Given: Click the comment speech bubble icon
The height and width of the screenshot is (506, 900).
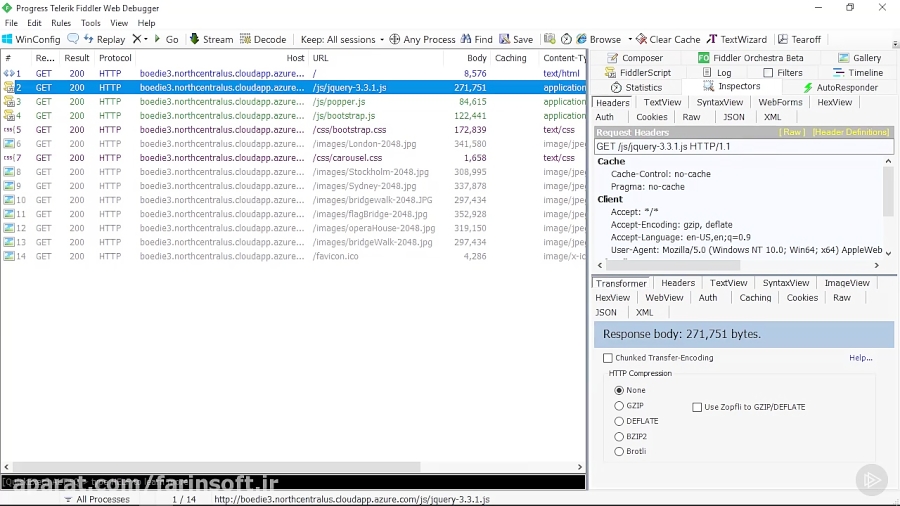Looking at the screenshot, I should (73, 39).
